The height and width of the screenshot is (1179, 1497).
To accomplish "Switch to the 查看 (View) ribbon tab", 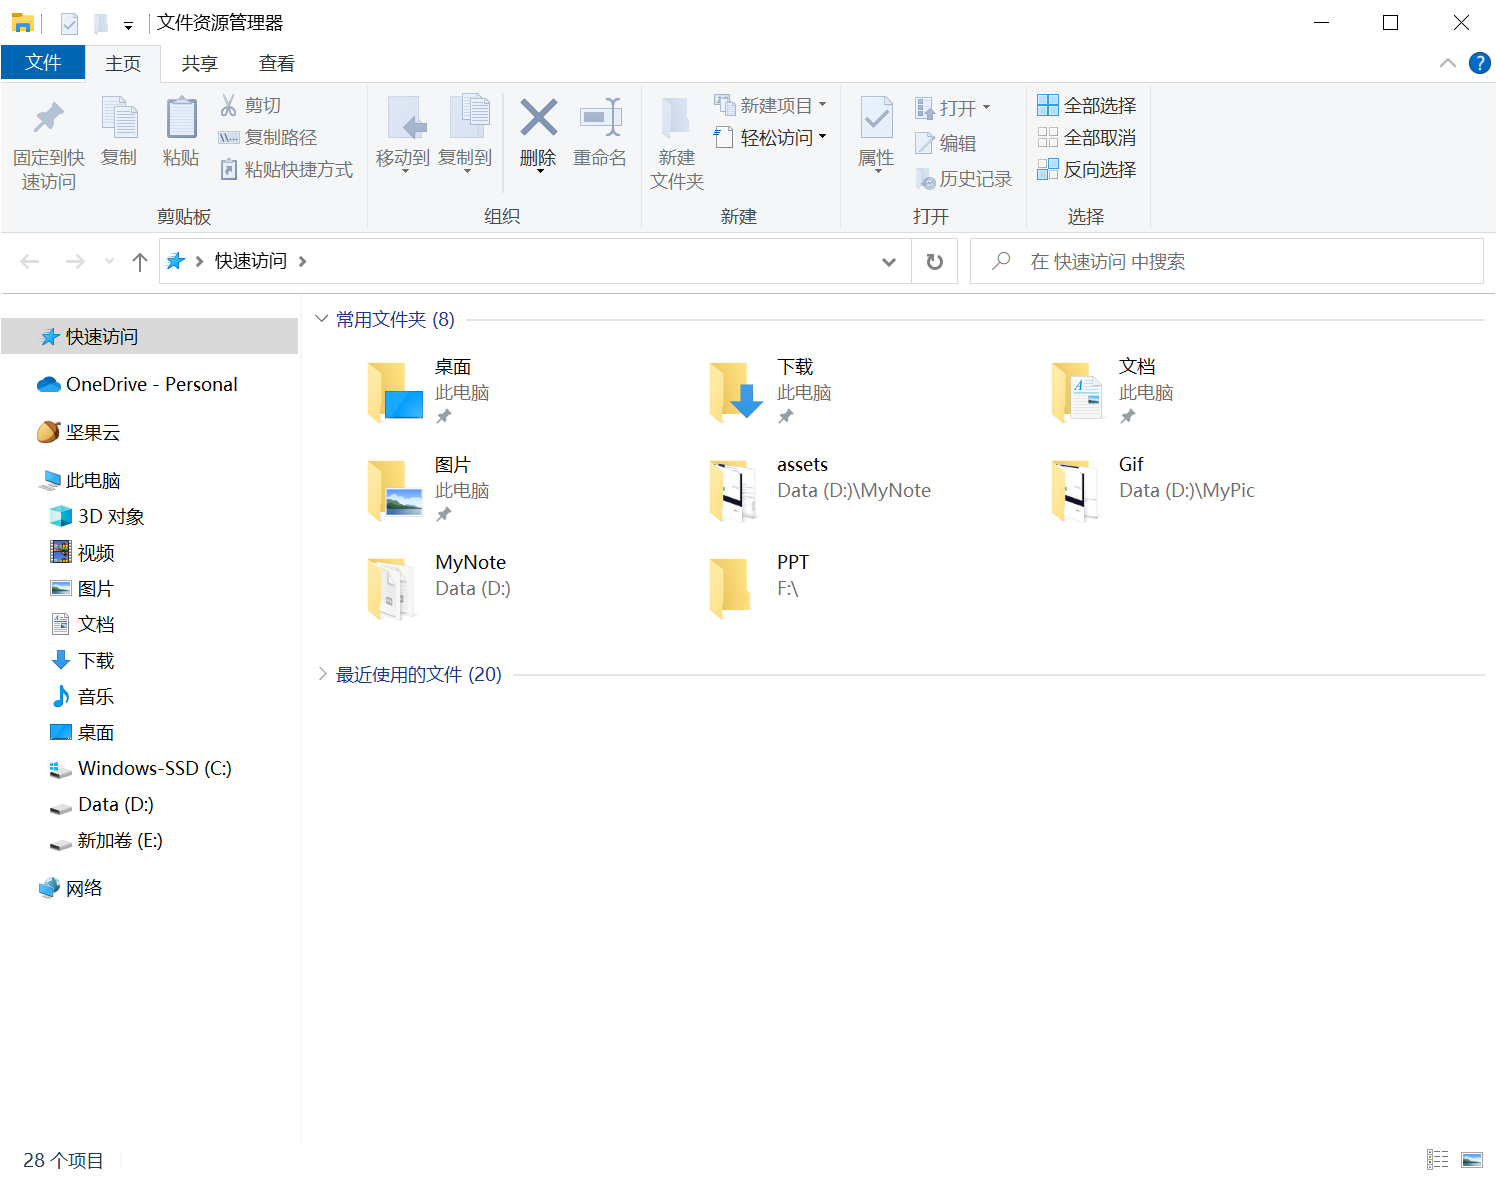I will pyautogui.click(x=277, y=63).
